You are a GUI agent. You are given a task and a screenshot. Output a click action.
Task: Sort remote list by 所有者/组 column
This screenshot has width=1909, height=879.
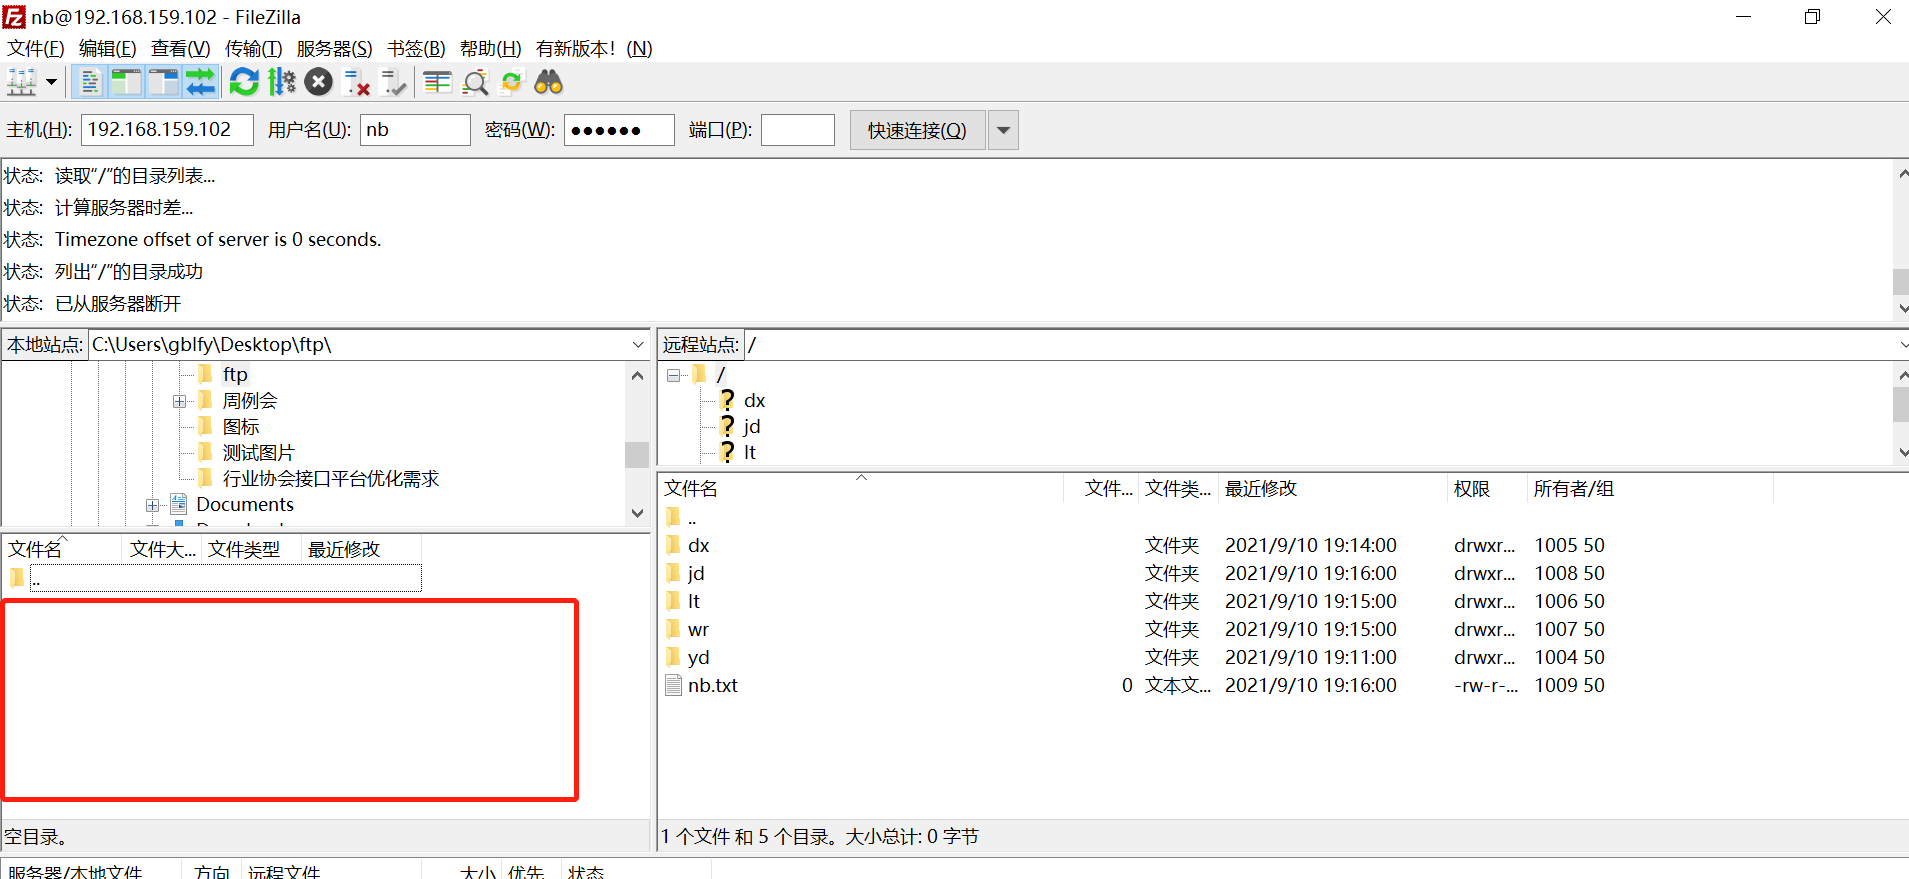pos(1650,489)
